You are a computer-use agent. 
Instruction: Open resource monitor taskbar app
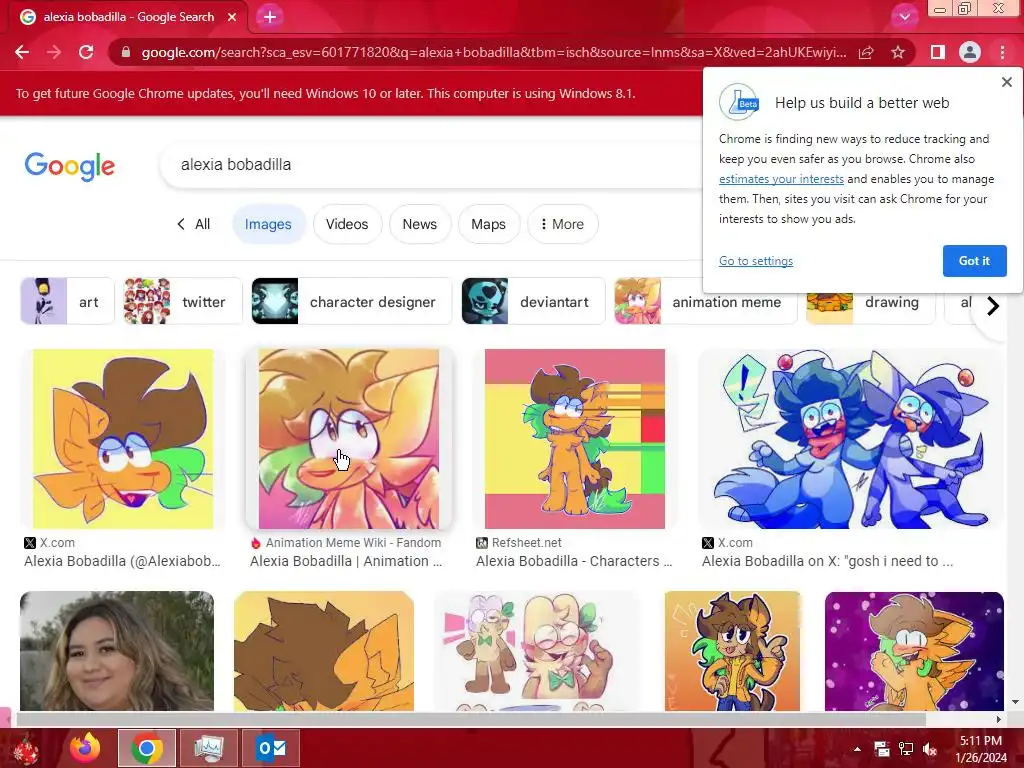pos(208,748)
